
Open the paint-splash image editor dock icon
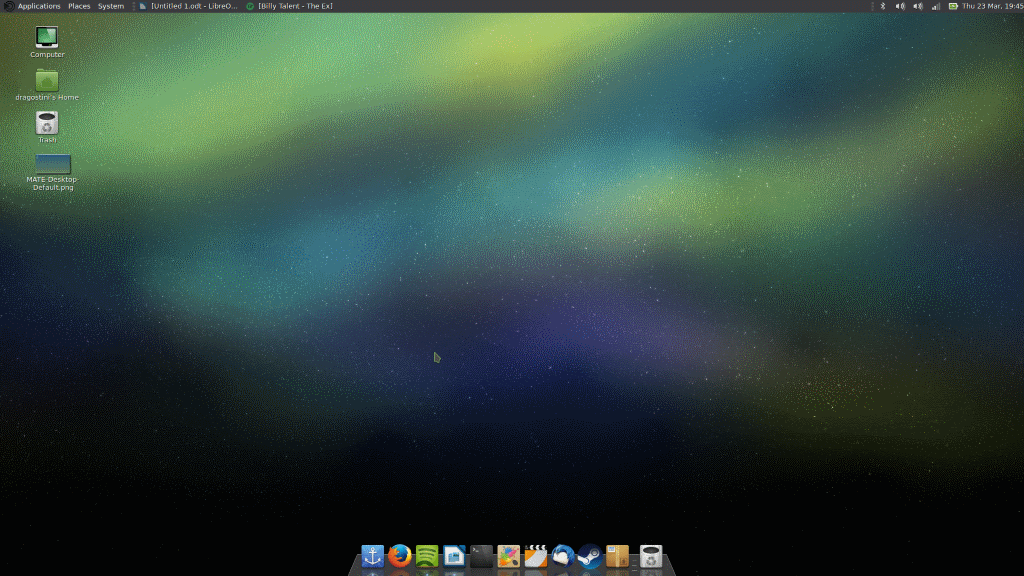507,557
